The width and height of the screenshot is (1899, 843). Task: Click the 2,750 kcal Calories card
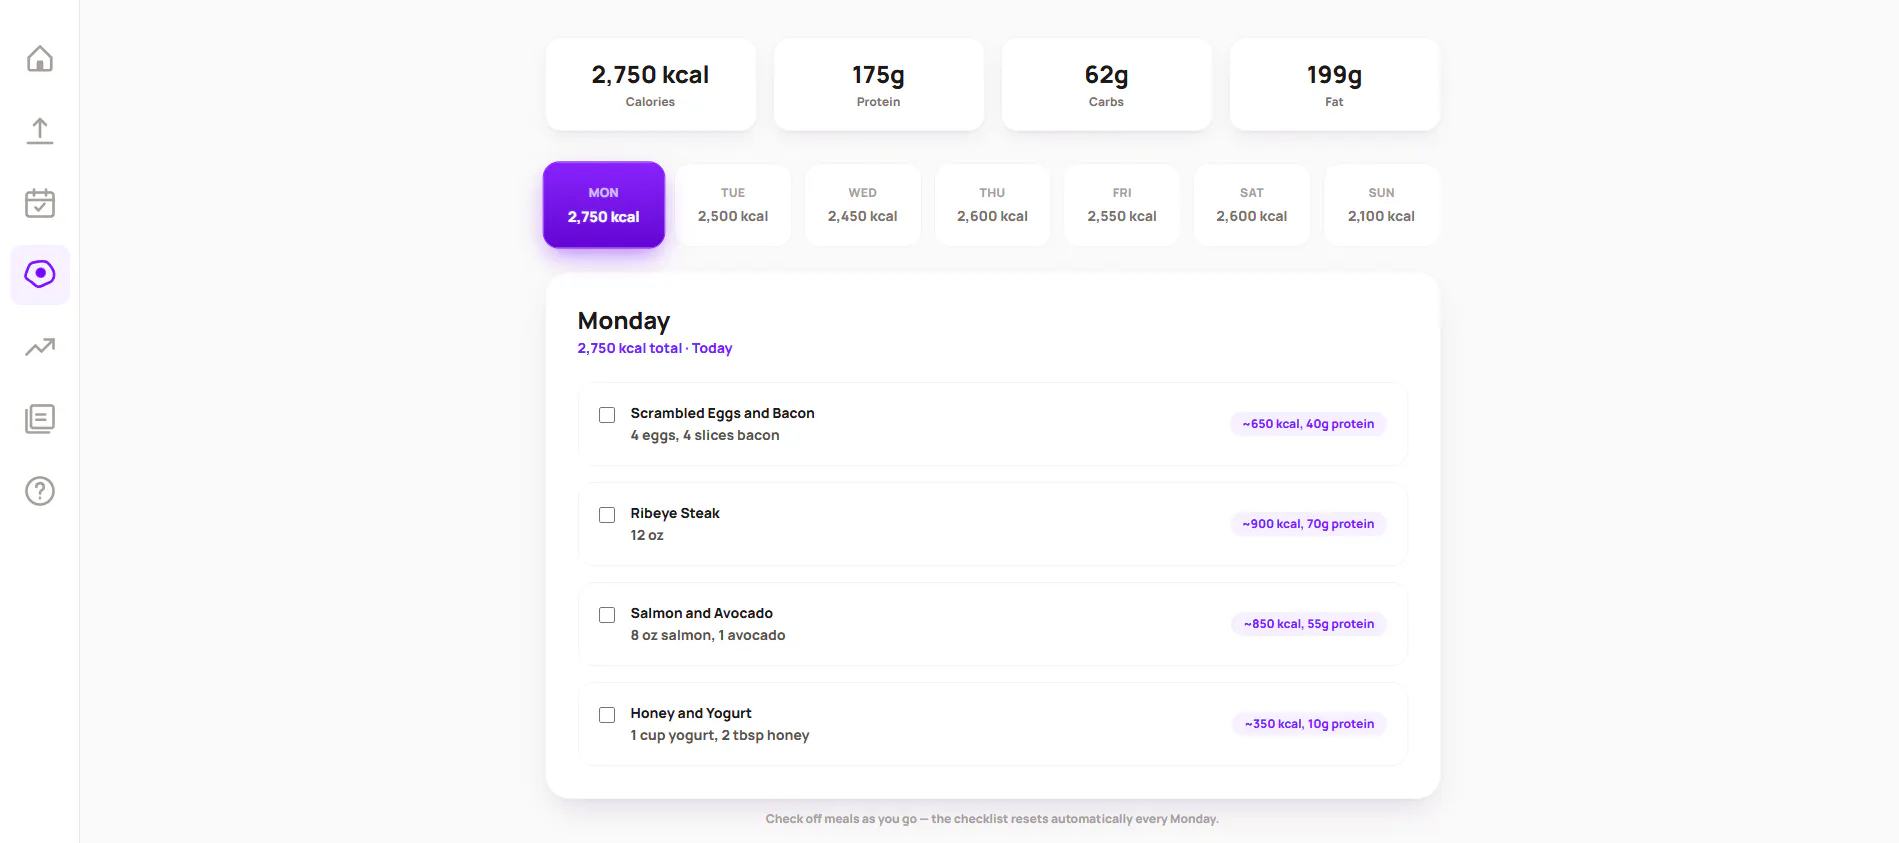click(x=651, y=85)
